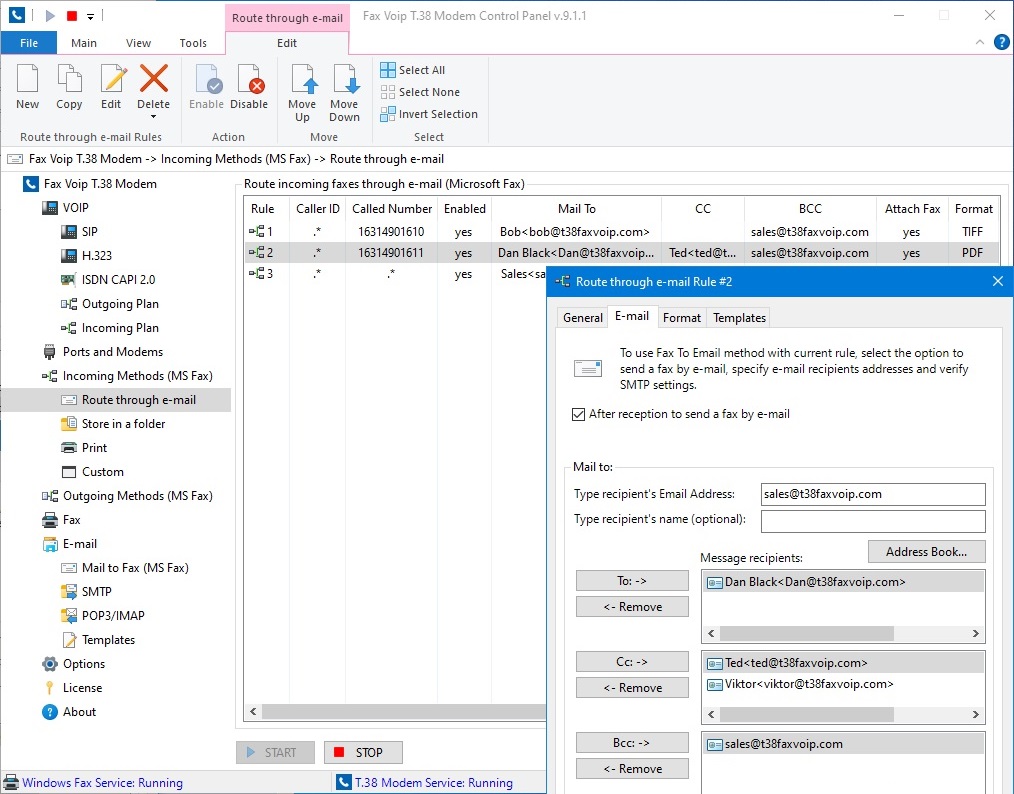Click the New rule icon
Image resolution: width=1014 pixels, height=794 pixels.
click(27, 78)
